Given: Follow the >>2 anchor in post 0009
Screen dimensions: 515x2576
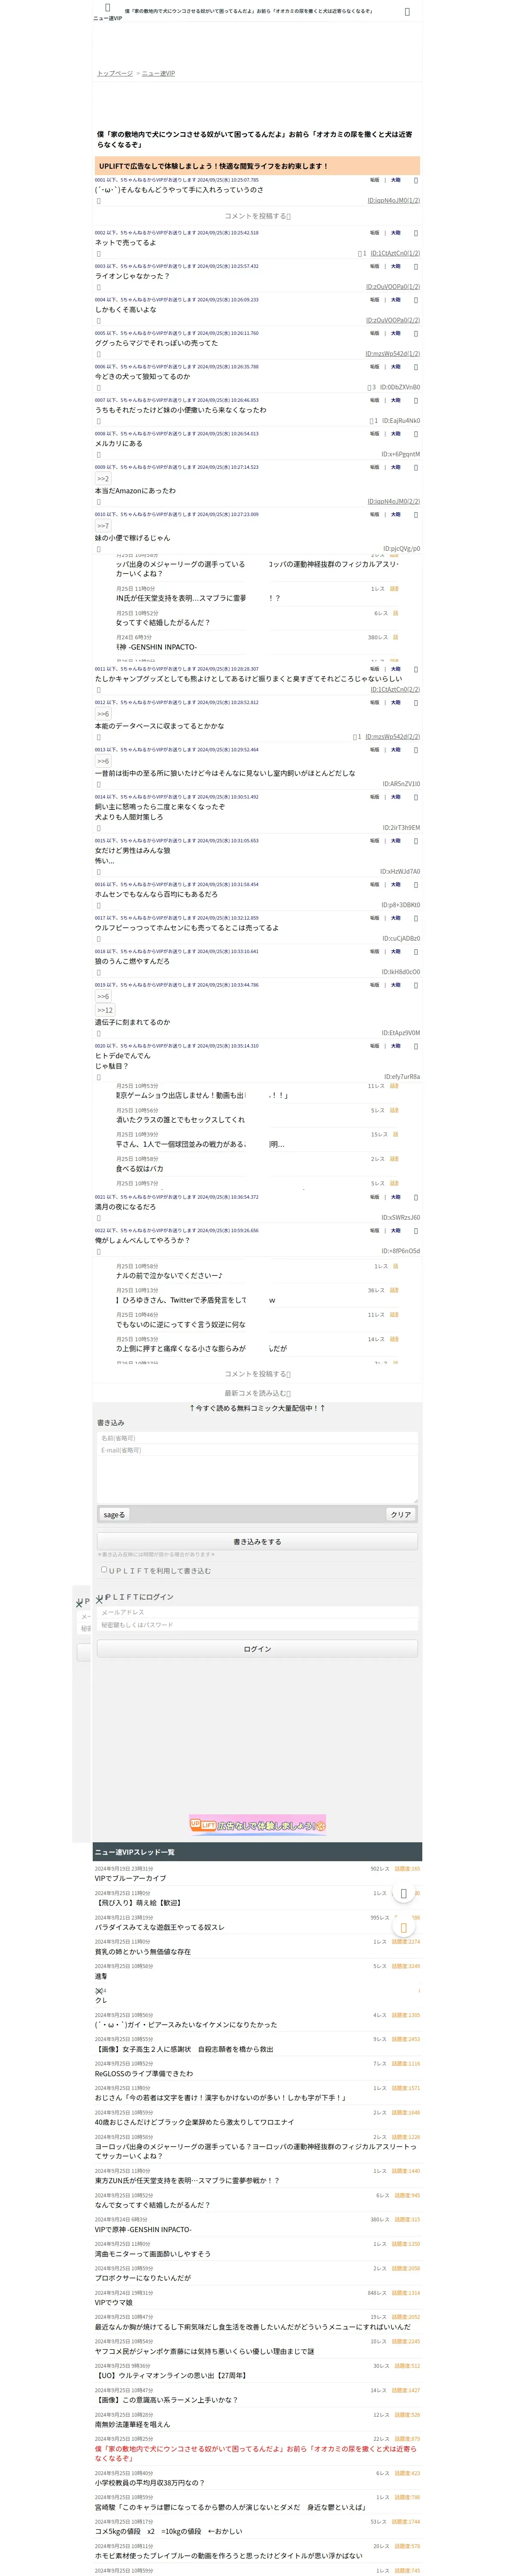Looking at the screenshot, I should [x=102, y=479].
